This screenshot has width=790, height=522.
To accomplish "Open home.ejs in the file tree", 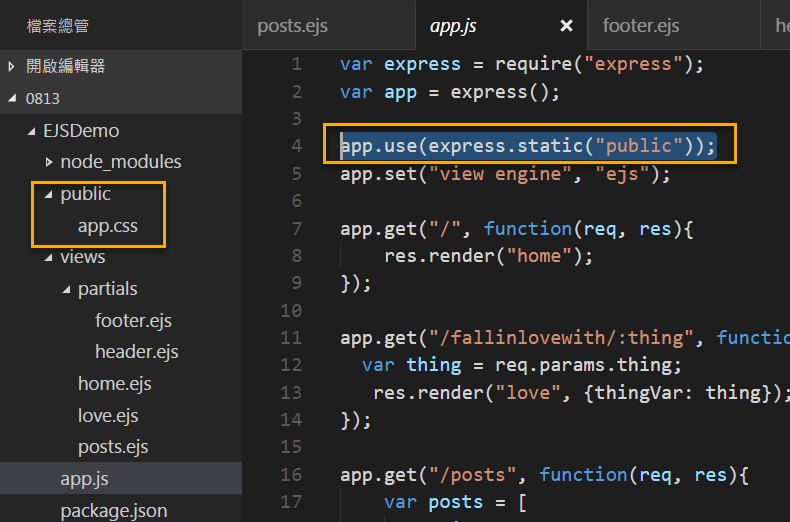I will pyautogui.click(x=114, y=384).
